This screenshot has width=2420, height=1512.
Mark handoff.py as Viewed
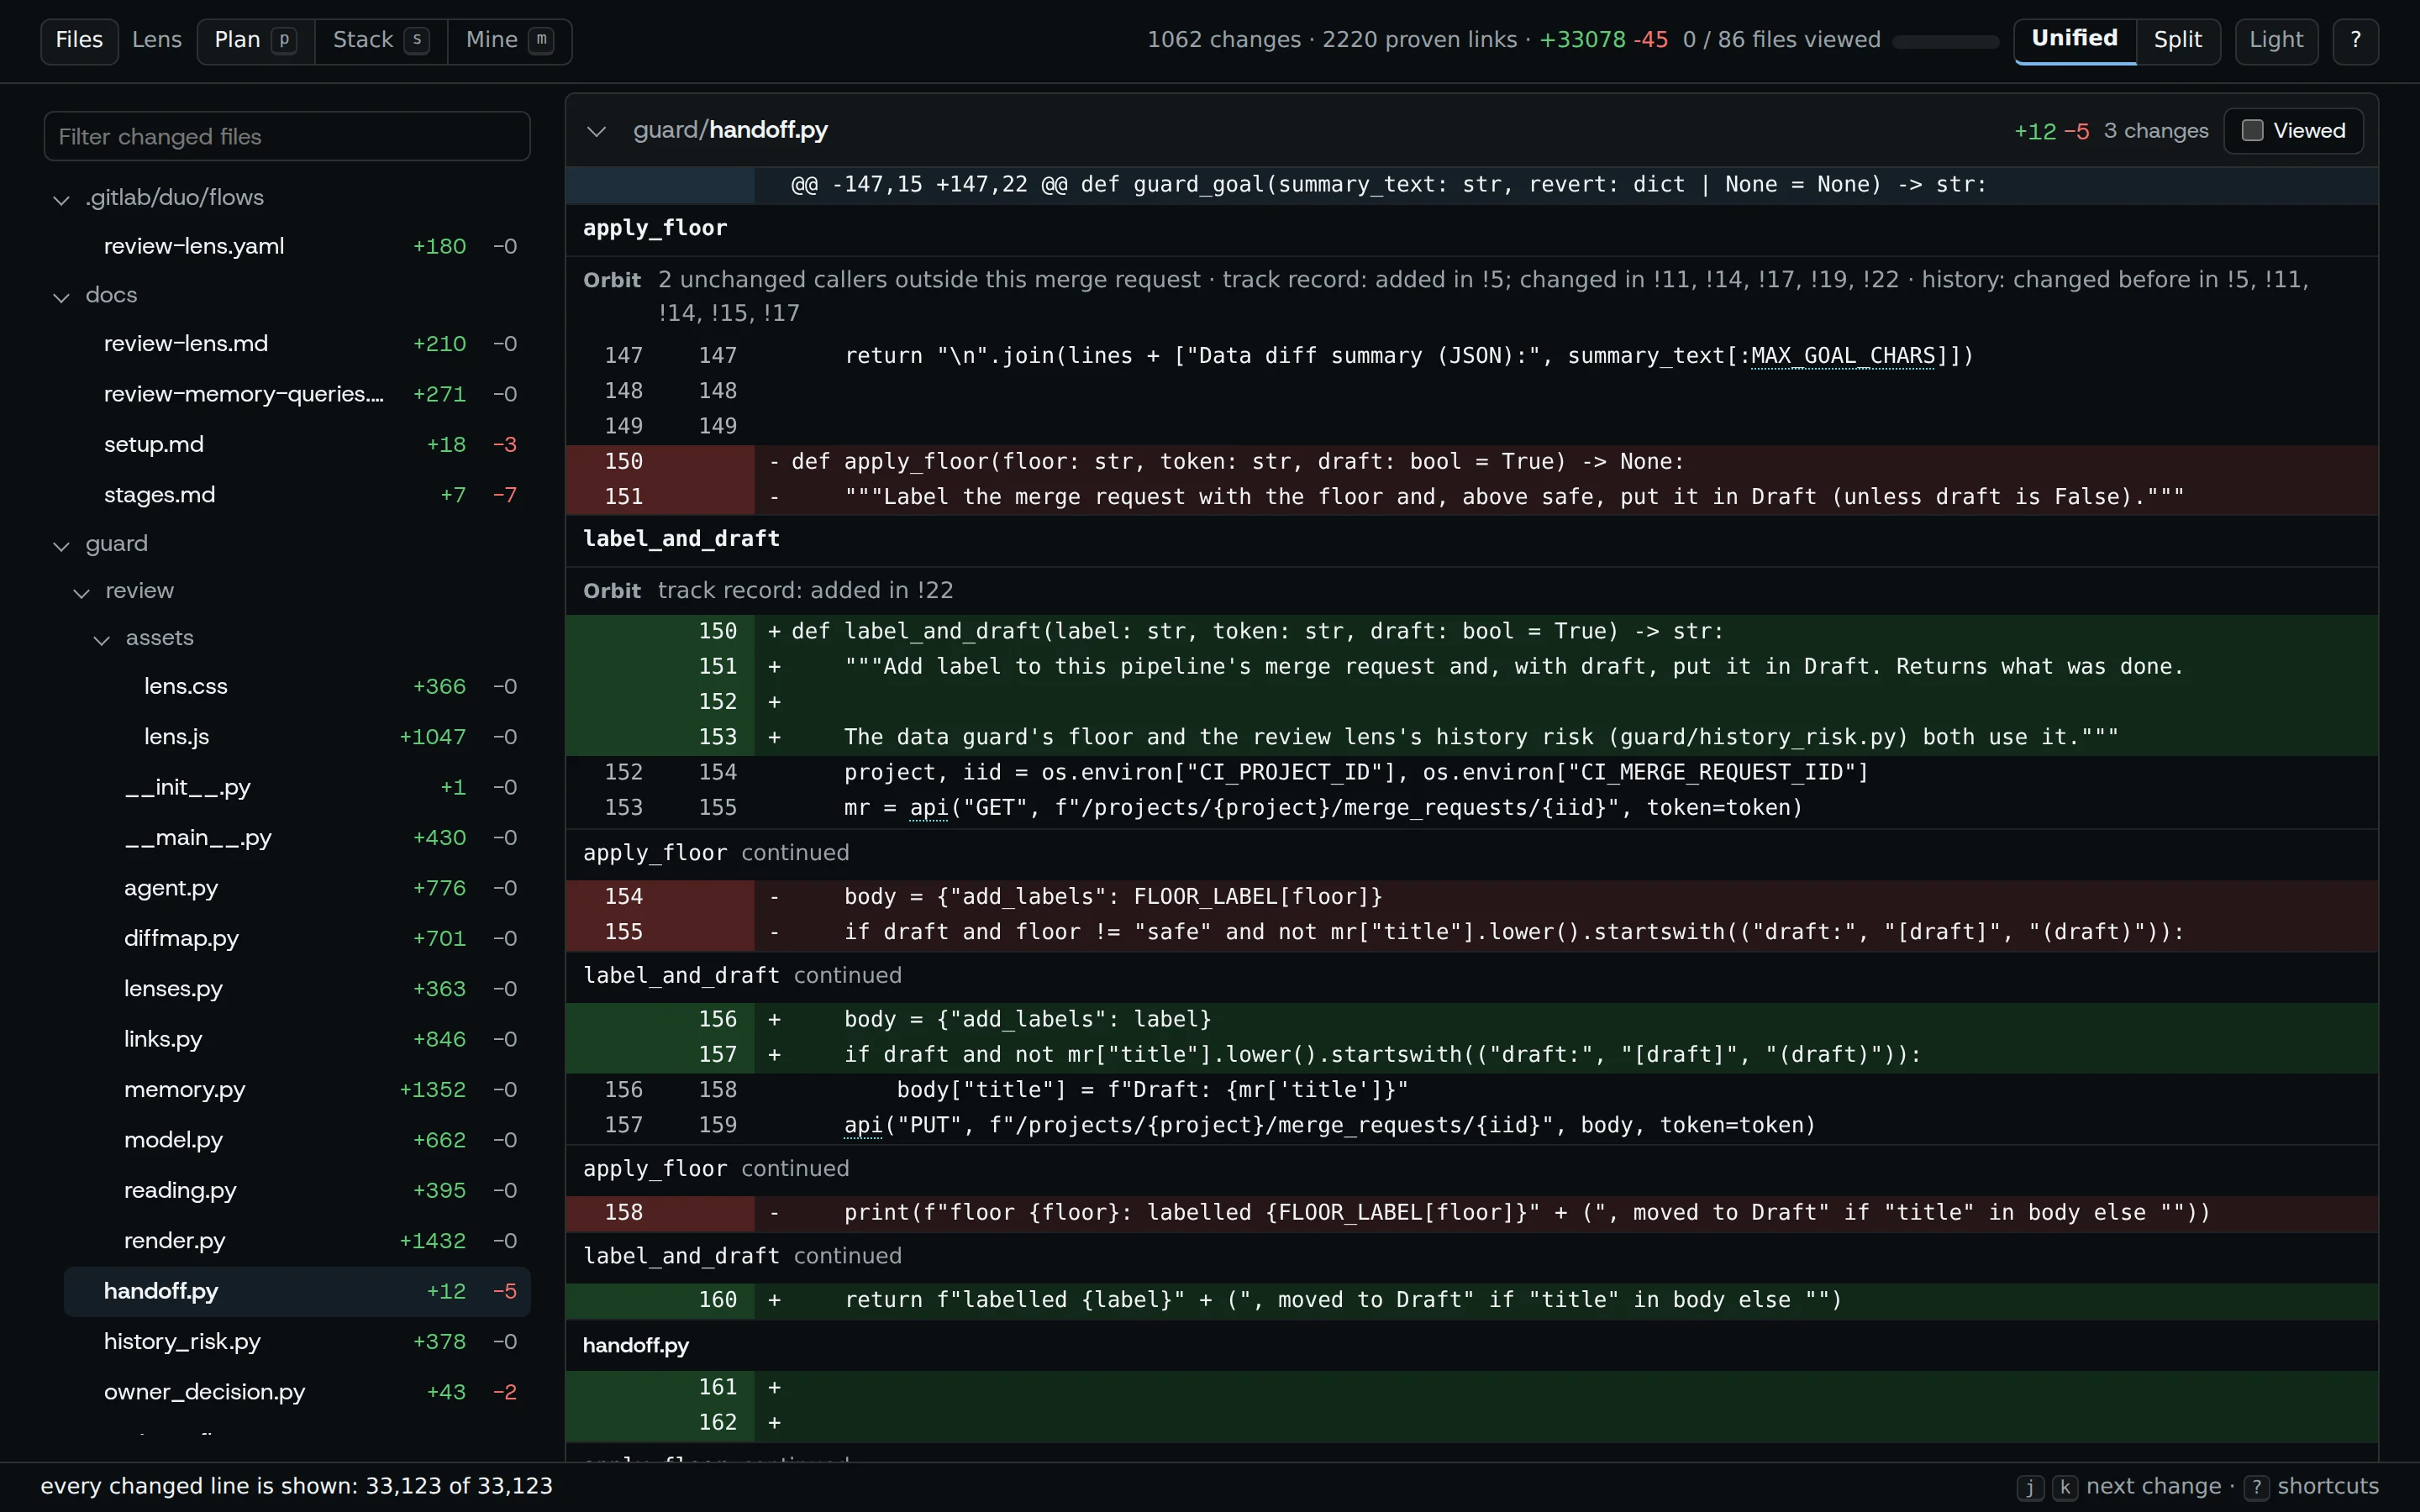coord(2293,131)
